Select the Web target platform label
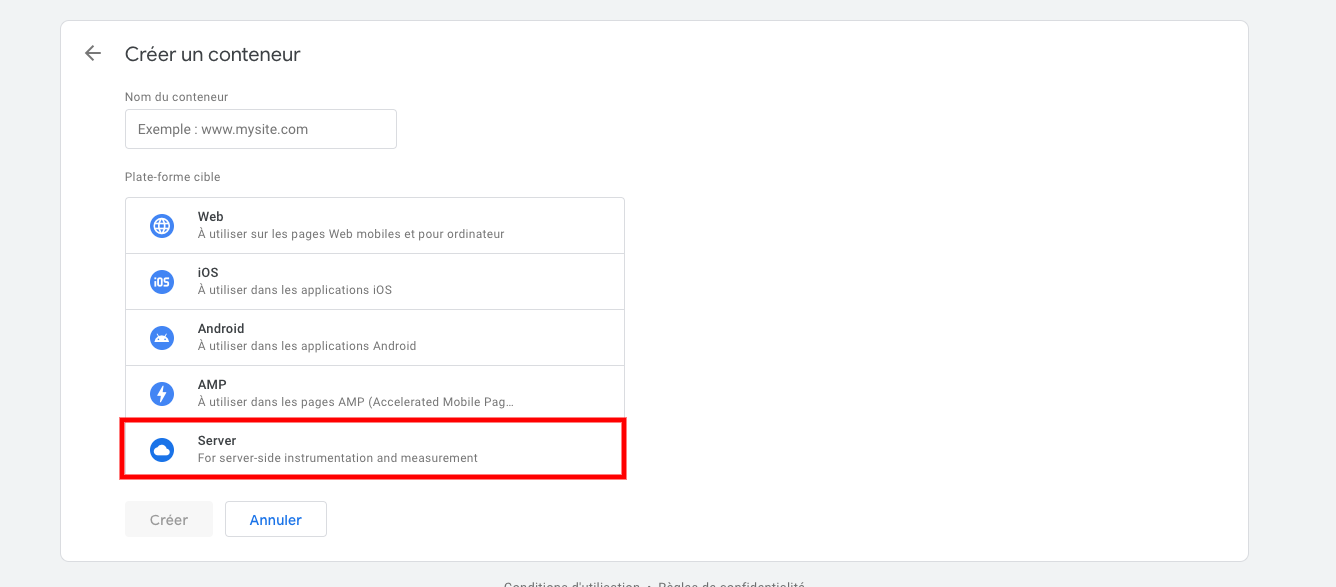1336x587 pixels. point(211,217)
